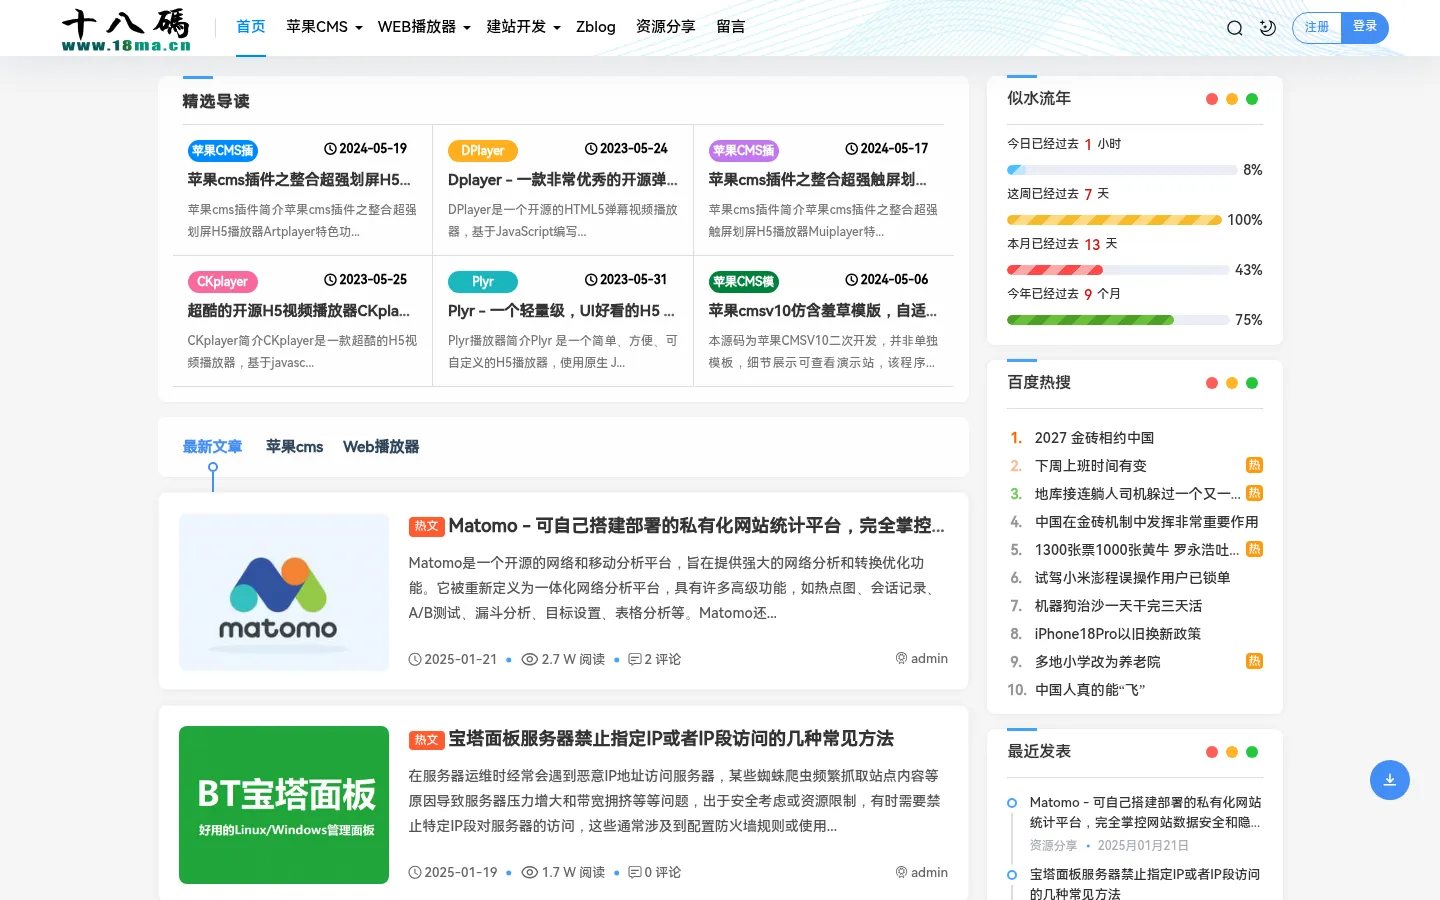The width and height of the screenshot is (1440, 900).
Task: Open the BT宝塔面板 green thumbnail
Action: pos(284,805)
